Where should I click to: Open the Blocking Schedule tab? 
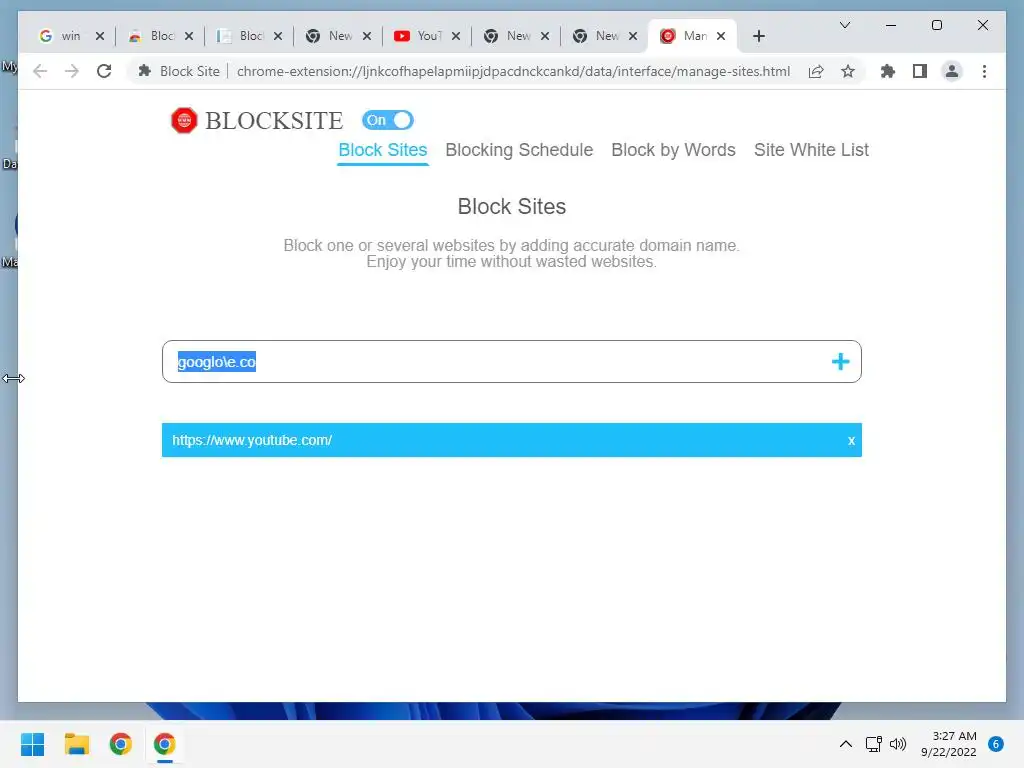pos(519,150)
